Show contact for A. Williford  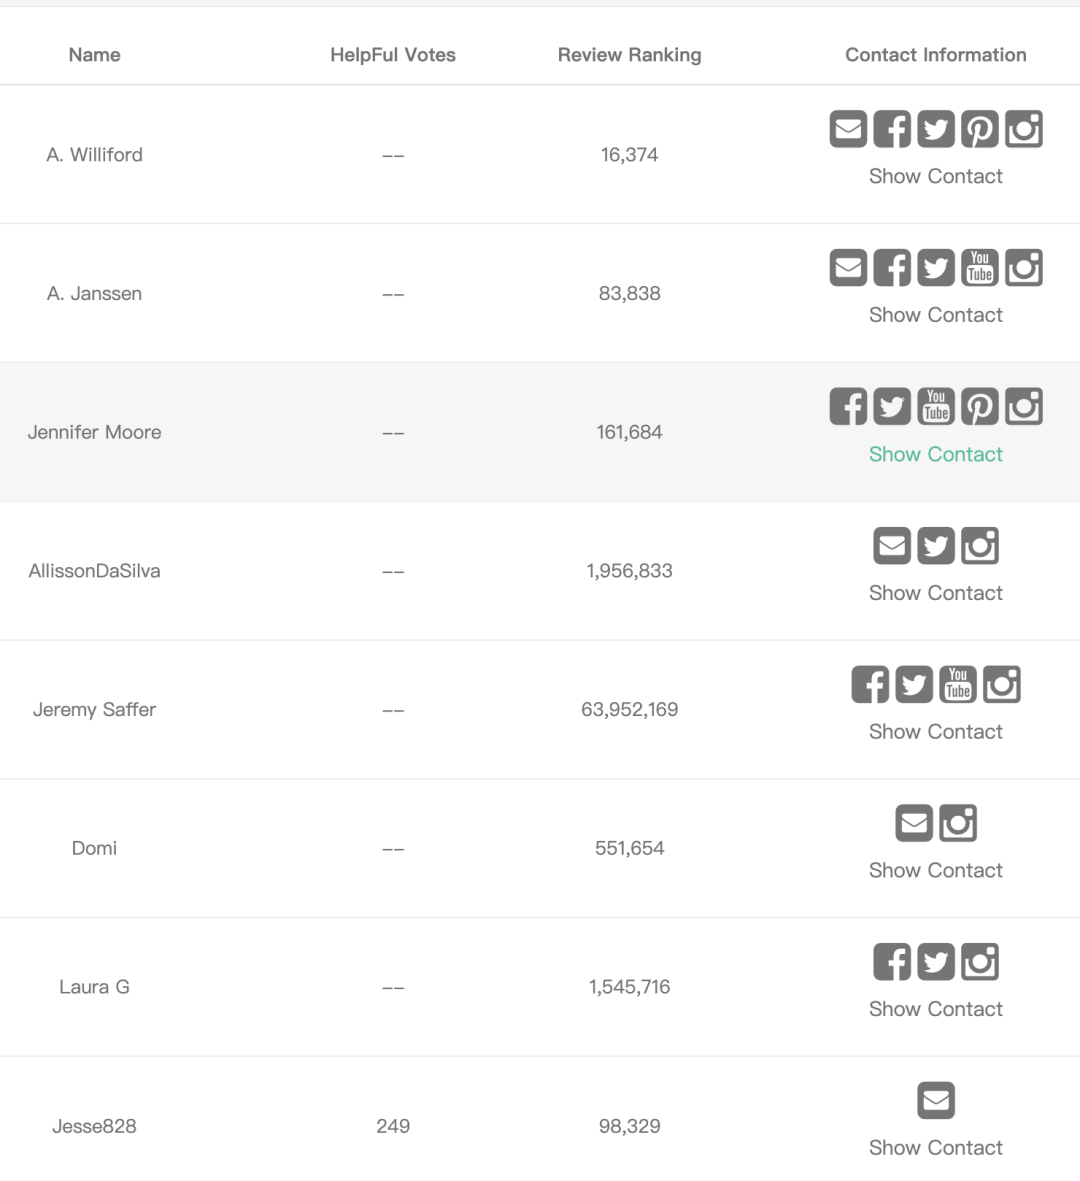[936, 176]
